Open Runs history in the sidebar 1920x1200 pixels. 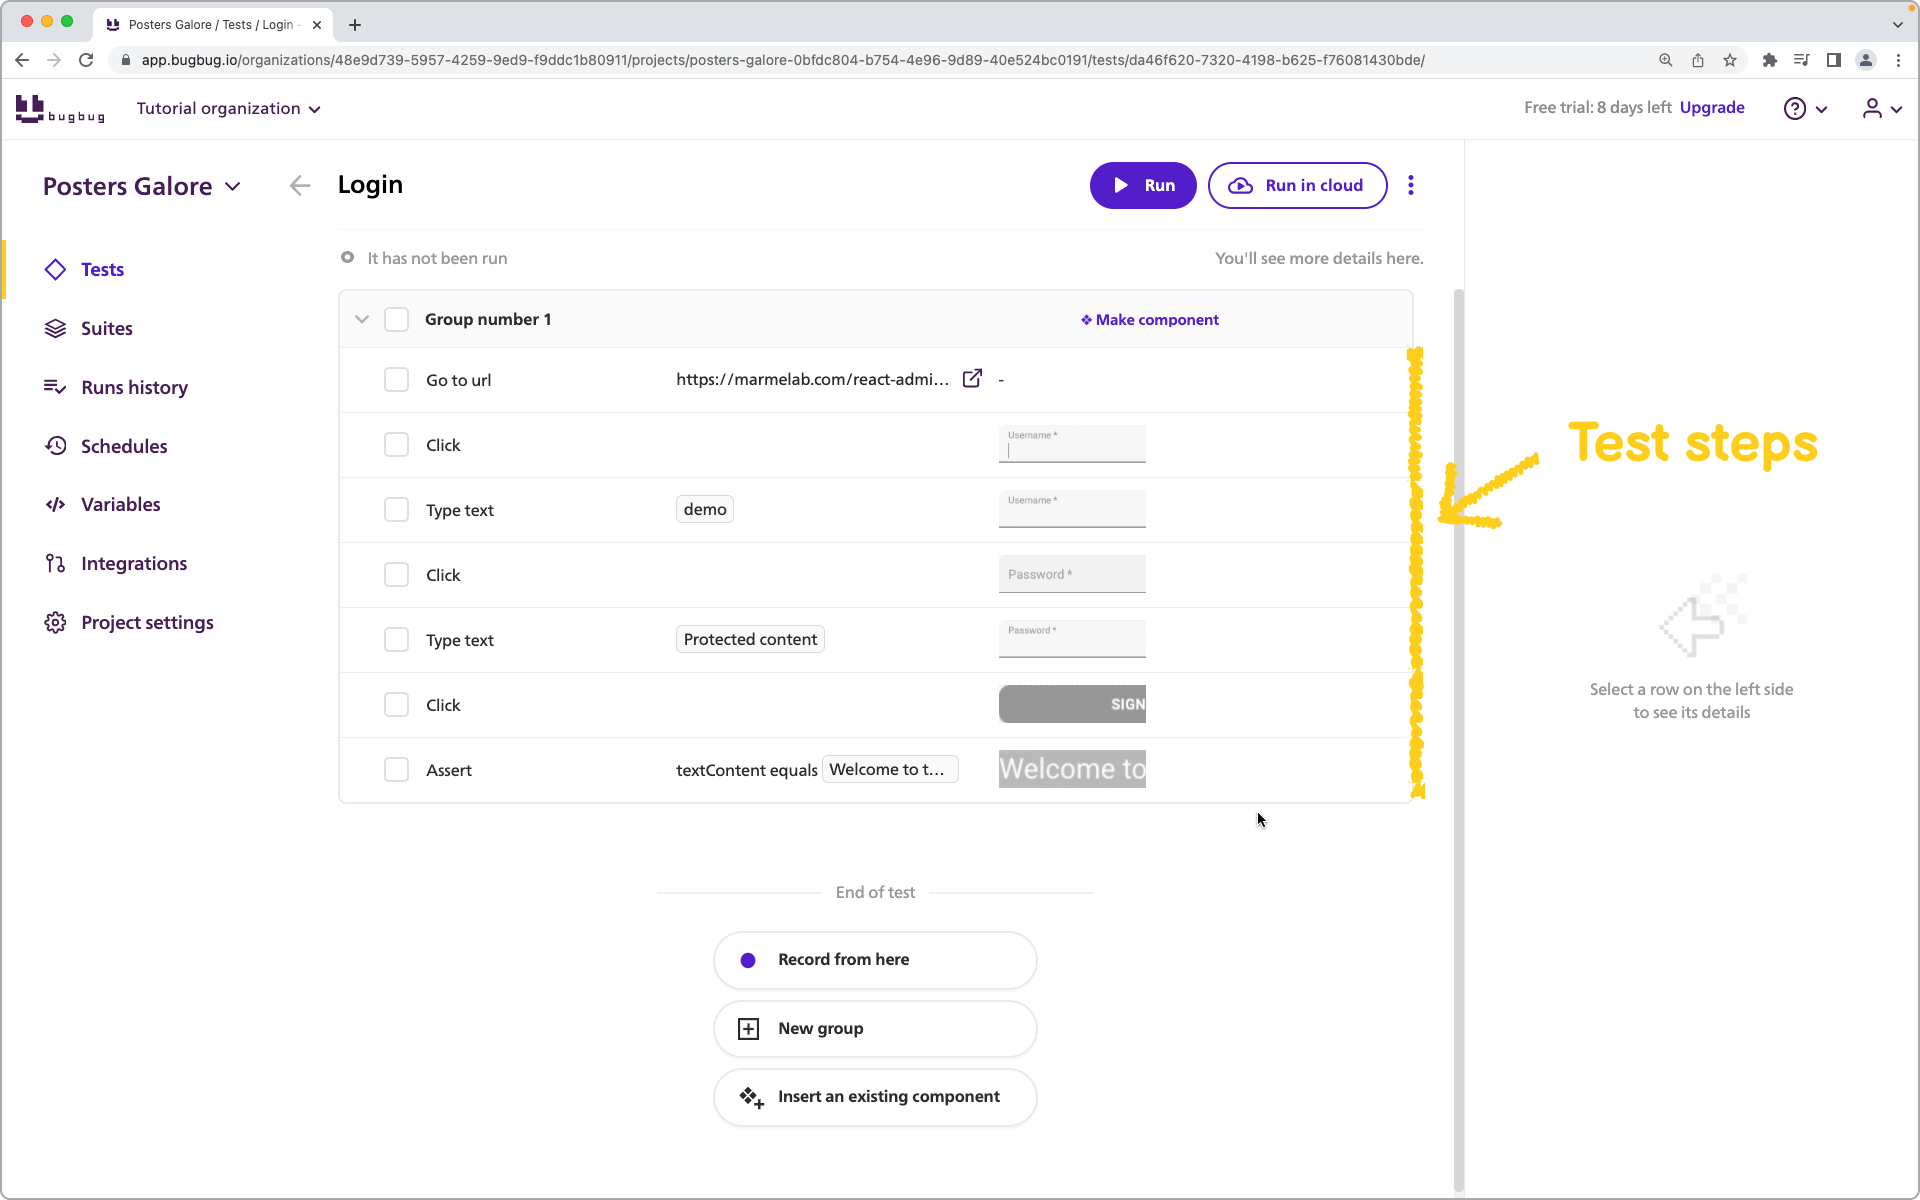134,387
